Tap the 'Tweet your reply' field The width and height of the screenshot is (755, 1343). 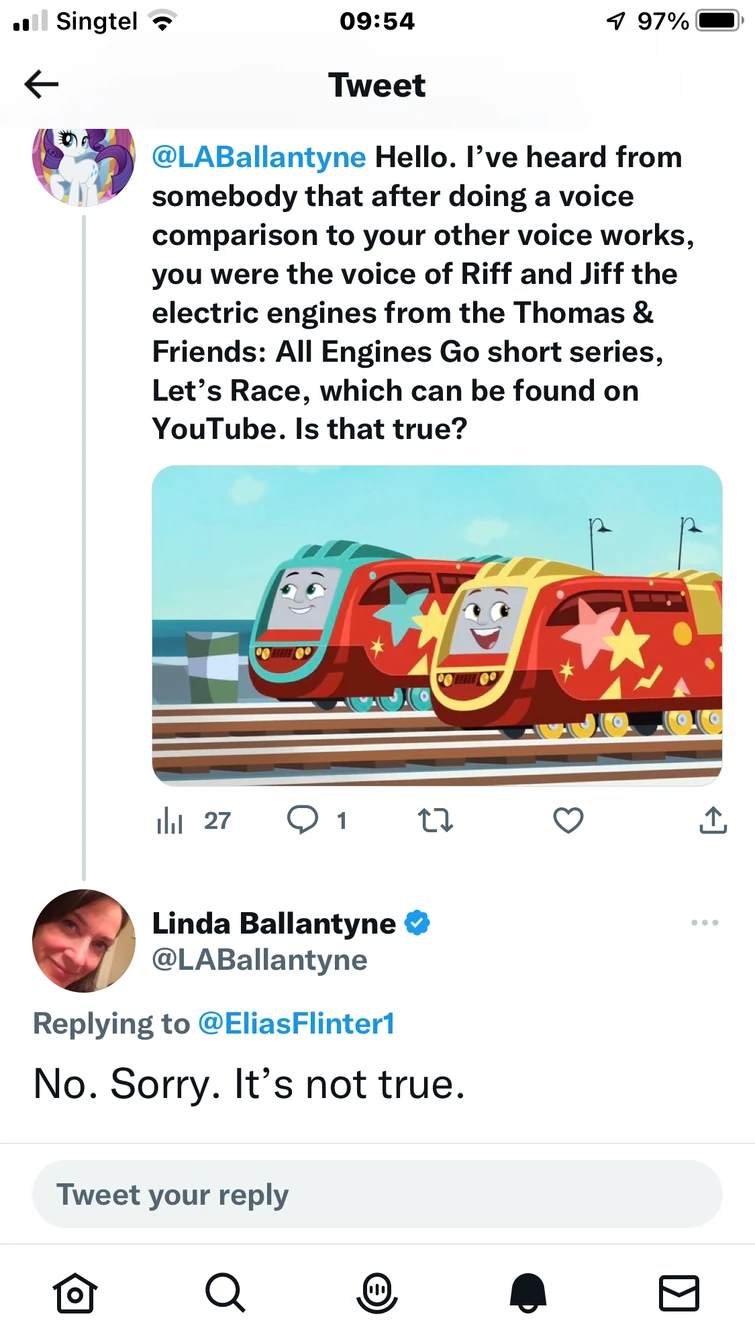click(x=377, y=1194)
